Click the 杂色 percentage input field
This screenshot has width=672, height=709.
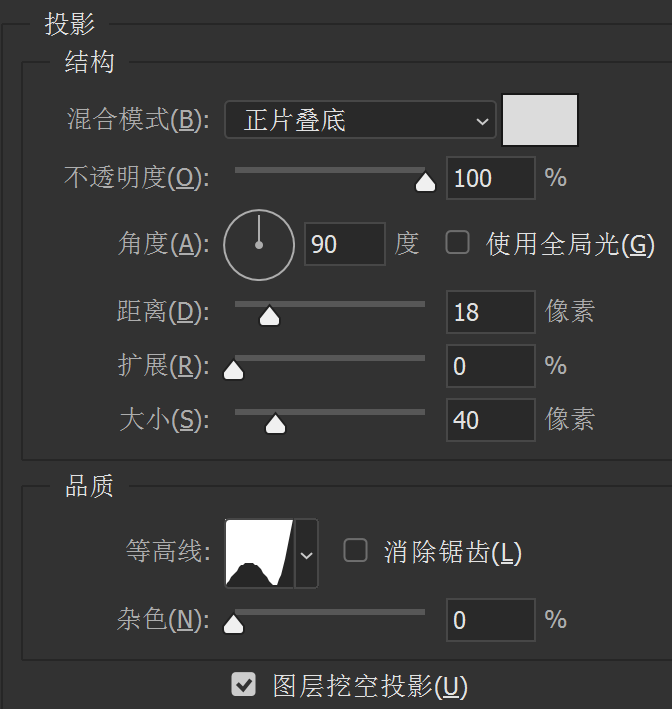click(490, 620)
